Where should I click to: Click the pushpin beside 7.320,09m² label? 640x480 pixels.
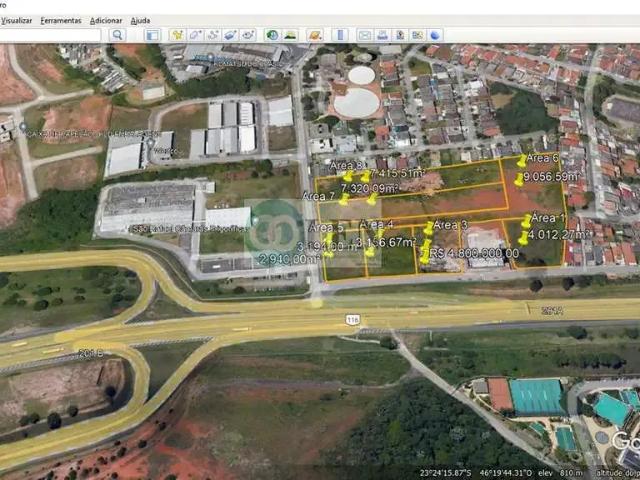372,199
